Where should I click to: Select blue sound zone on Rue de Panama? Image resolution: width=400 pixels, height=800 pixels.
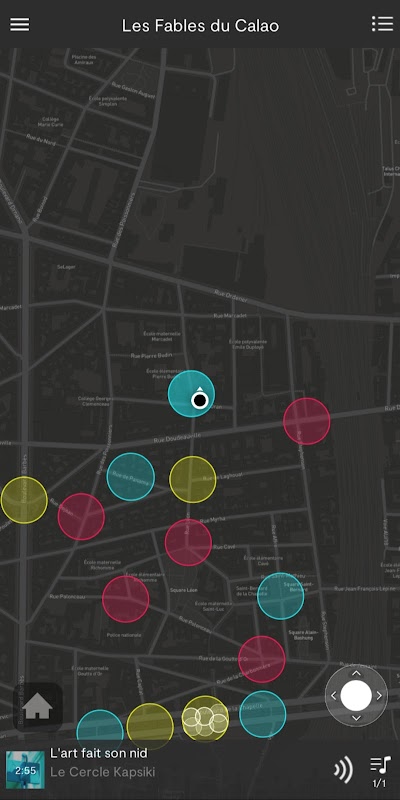[x=131, y=477]
